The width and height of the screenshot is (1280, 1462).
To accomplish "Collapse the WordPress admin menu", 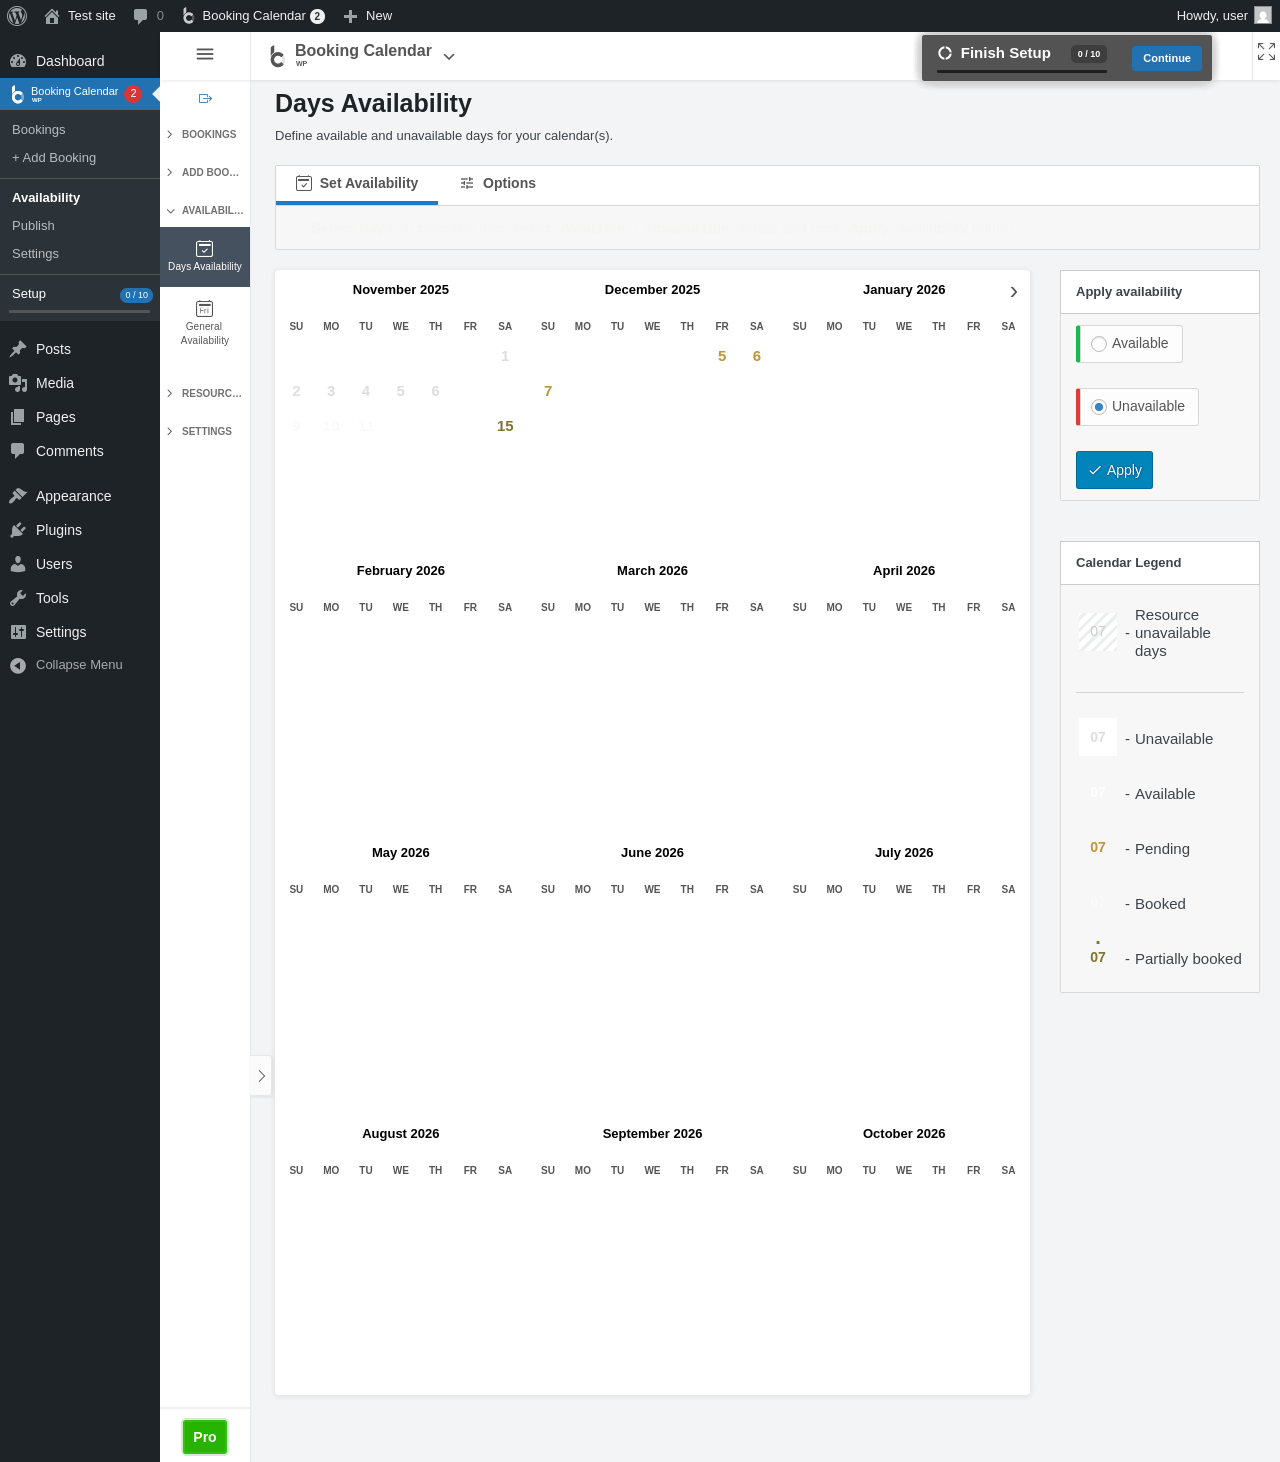I will pyautogui.click(x=80, y=665).
